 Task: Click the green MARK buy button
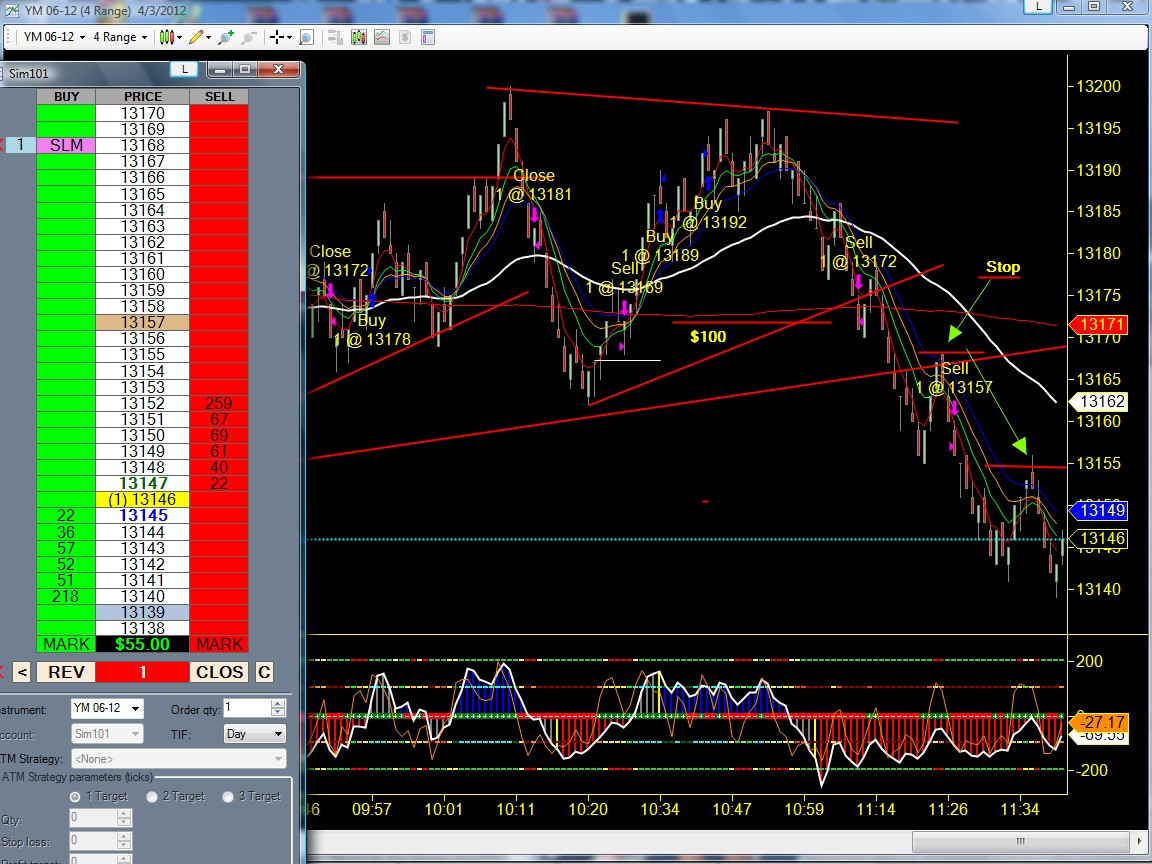click(x=66, y=644)
